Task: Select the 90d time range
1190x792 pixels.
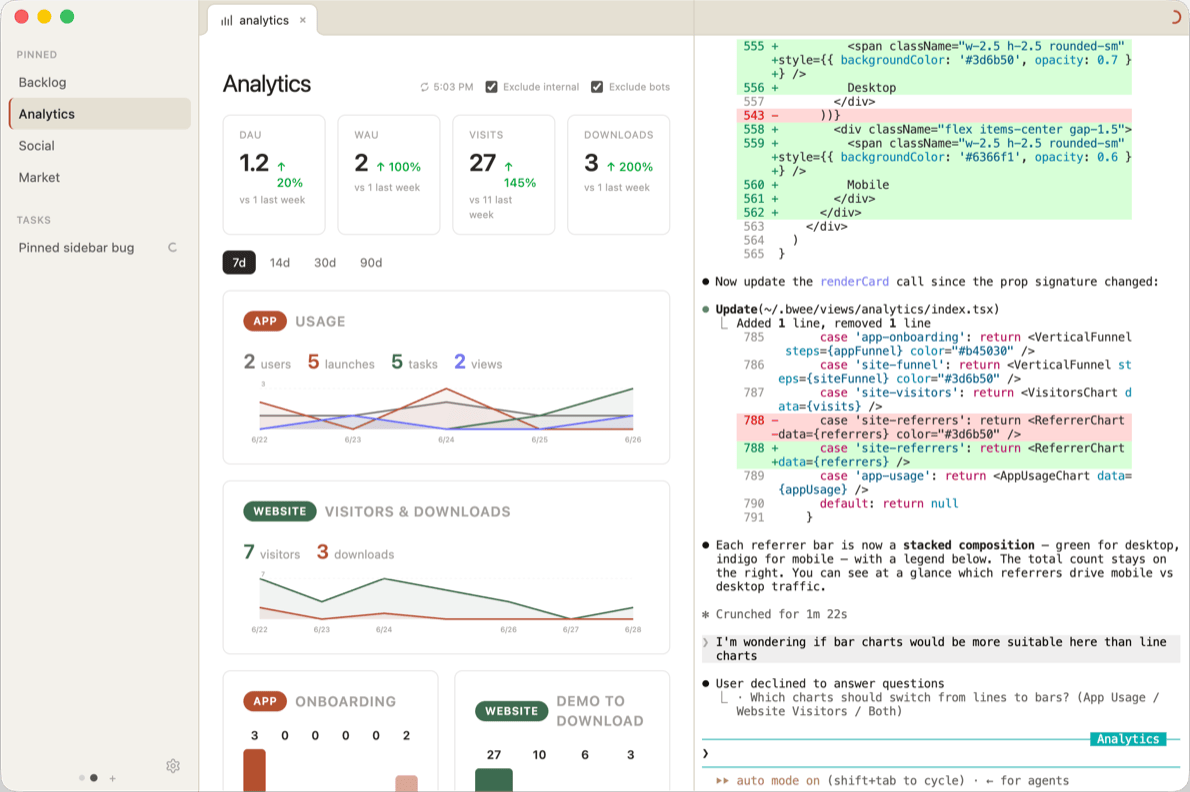Action: point(371,262)
